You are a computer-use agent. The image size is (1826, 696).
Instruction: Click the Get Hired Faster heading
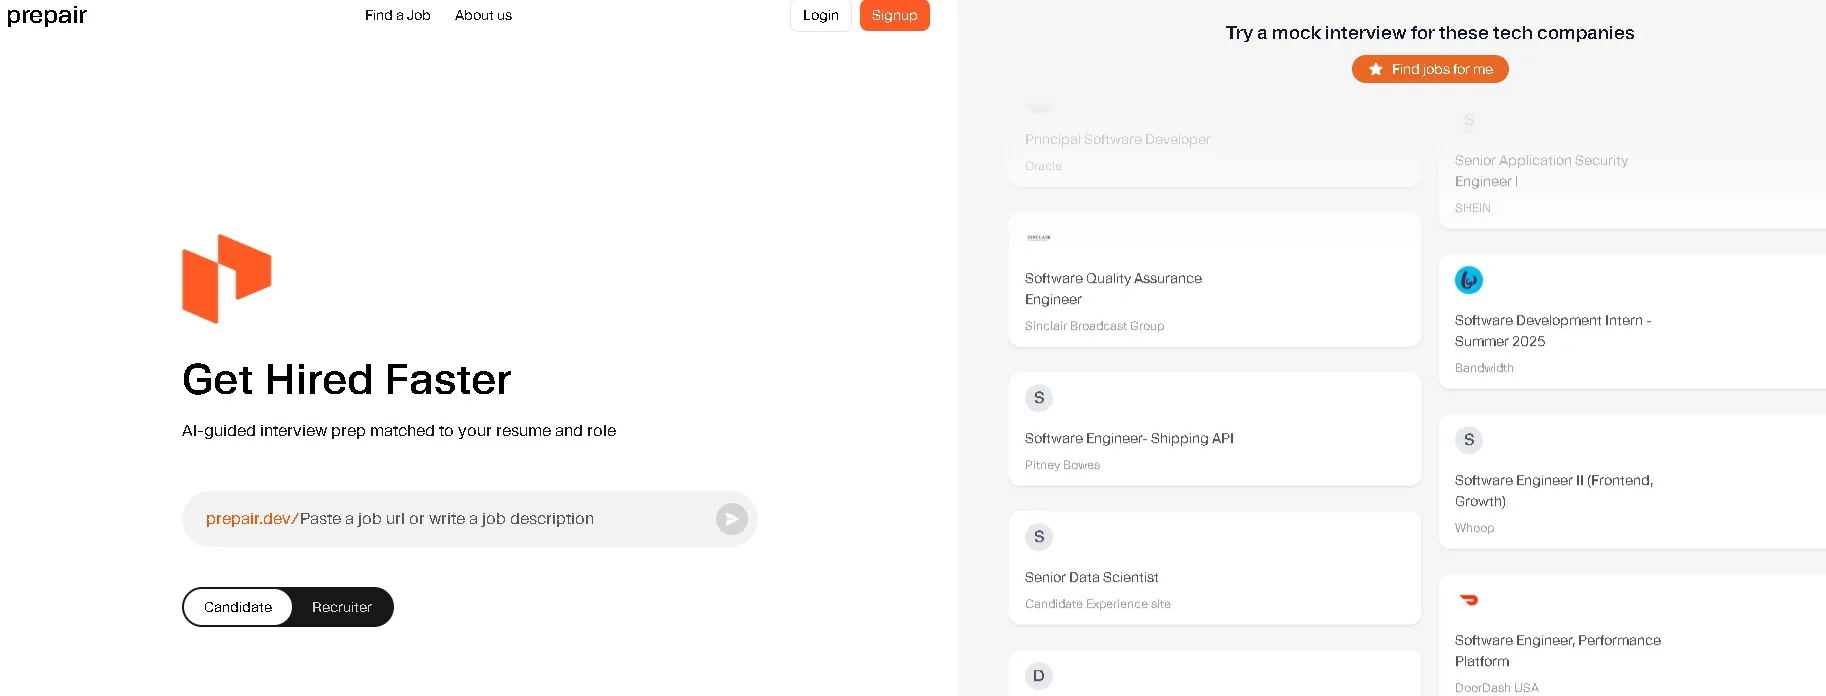(347, 380)
